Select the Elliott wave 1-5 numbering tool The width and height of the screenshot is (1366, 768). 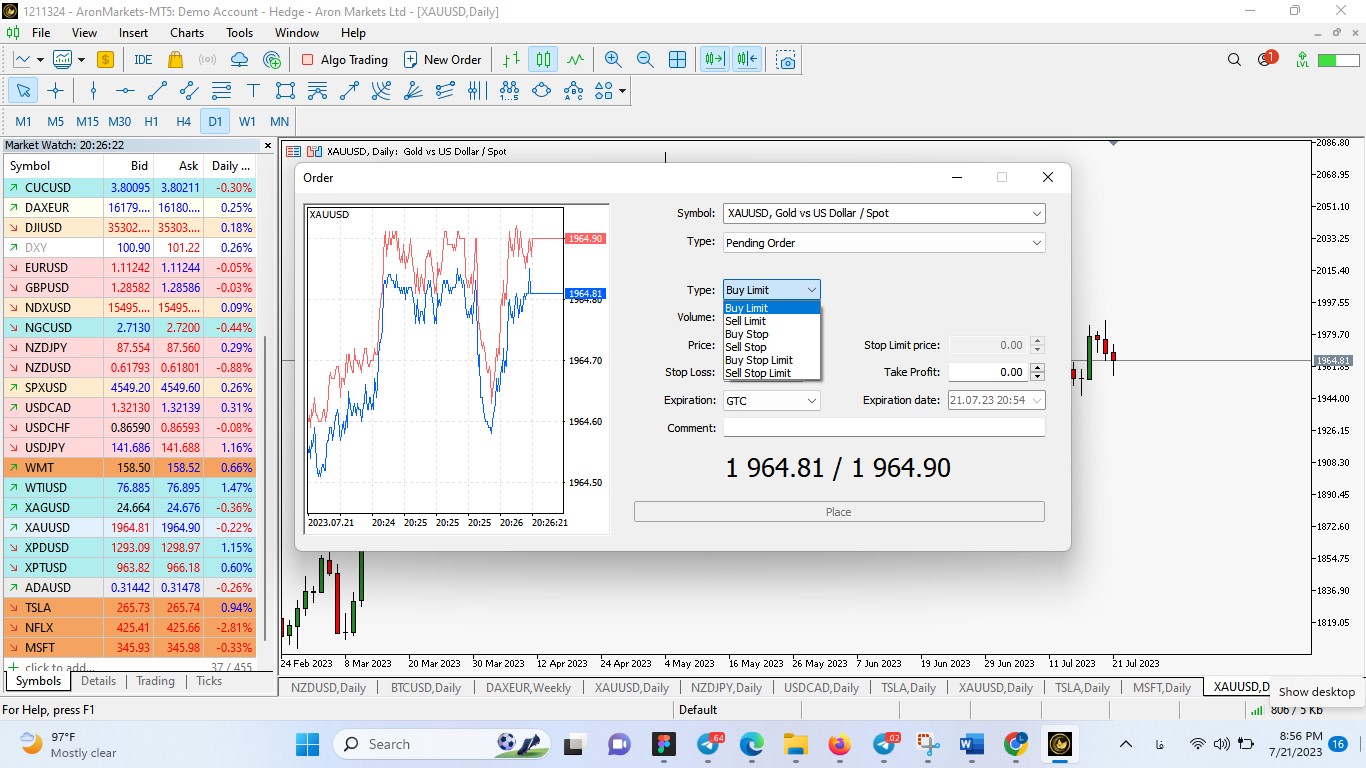click(509, 90)
